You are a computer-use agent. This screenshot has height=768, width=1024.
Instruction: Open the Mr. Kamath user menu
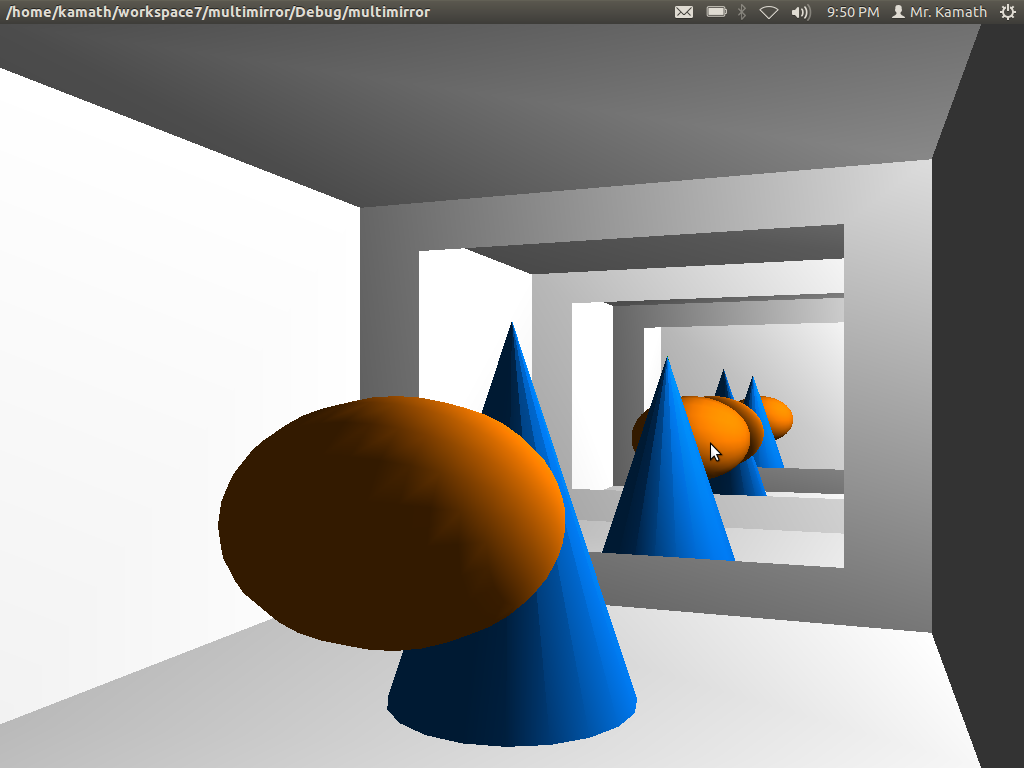click(x=940, y=12)
